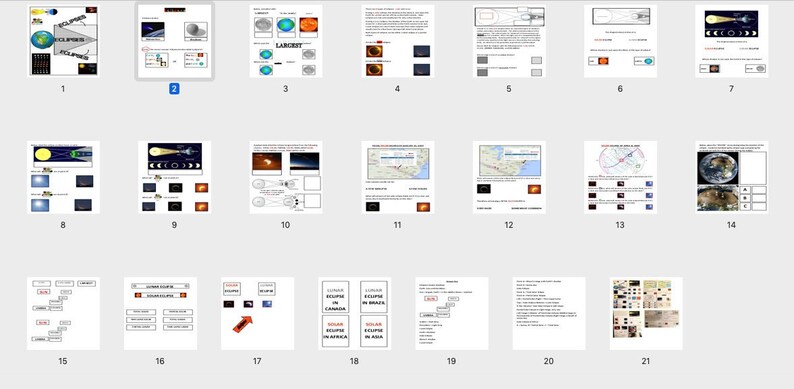Click the slide number label 1

click(x=63, y=89)
